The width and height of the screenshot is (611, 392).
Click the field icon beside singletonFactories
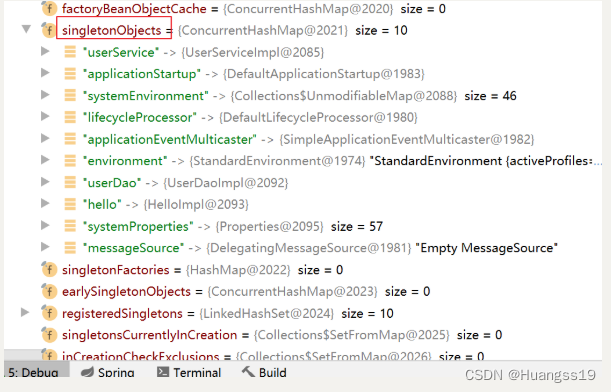point(49,269)
